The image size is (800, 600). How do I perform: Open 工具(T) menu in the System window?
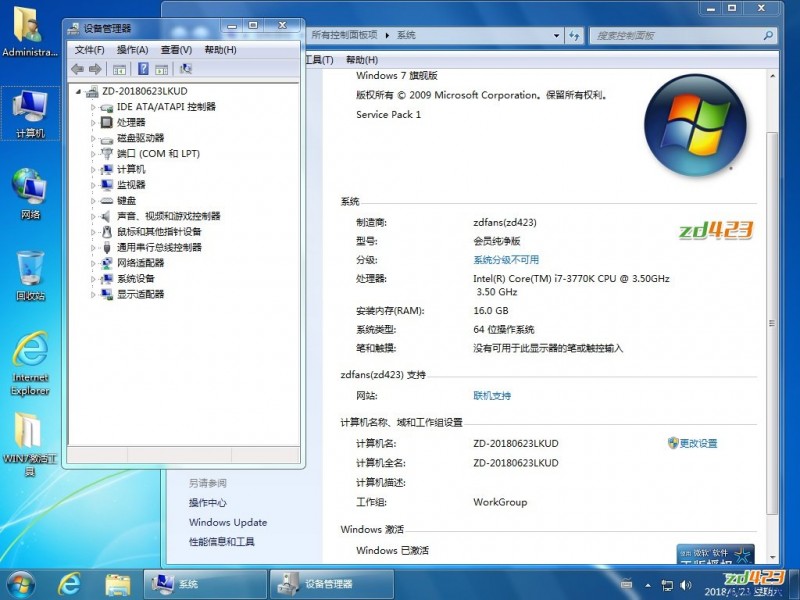(x=319, y=60)
